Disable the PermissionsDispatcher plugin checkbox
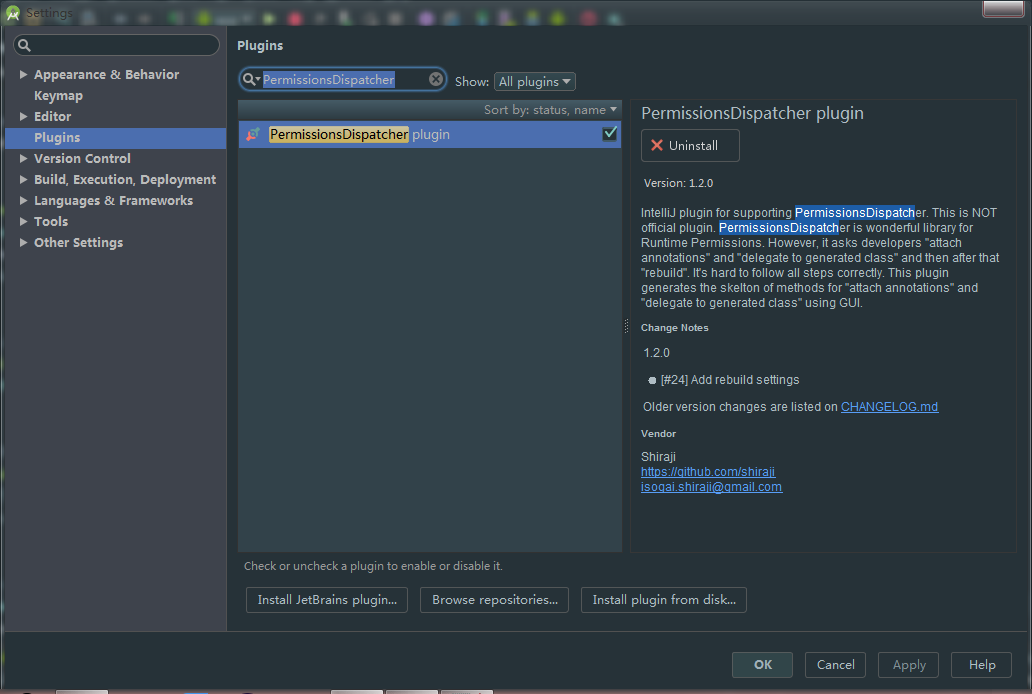The image size is (1032, 694). click(609, 134)
